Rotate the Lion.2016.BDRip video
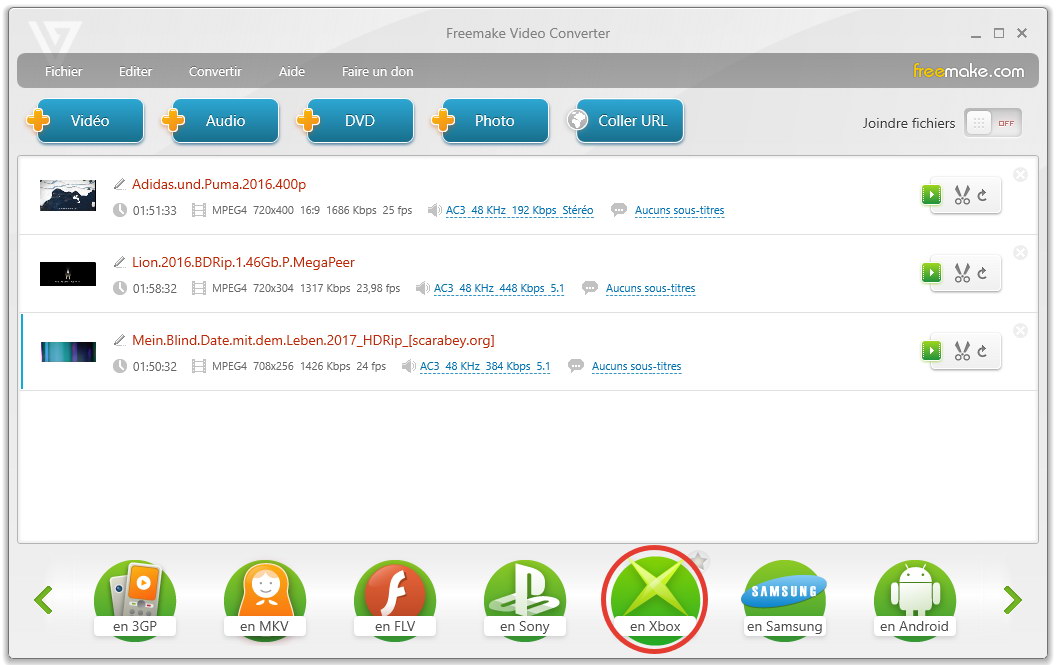The image size is (1056, 665). pyautogui.click(x=983, y=274)
